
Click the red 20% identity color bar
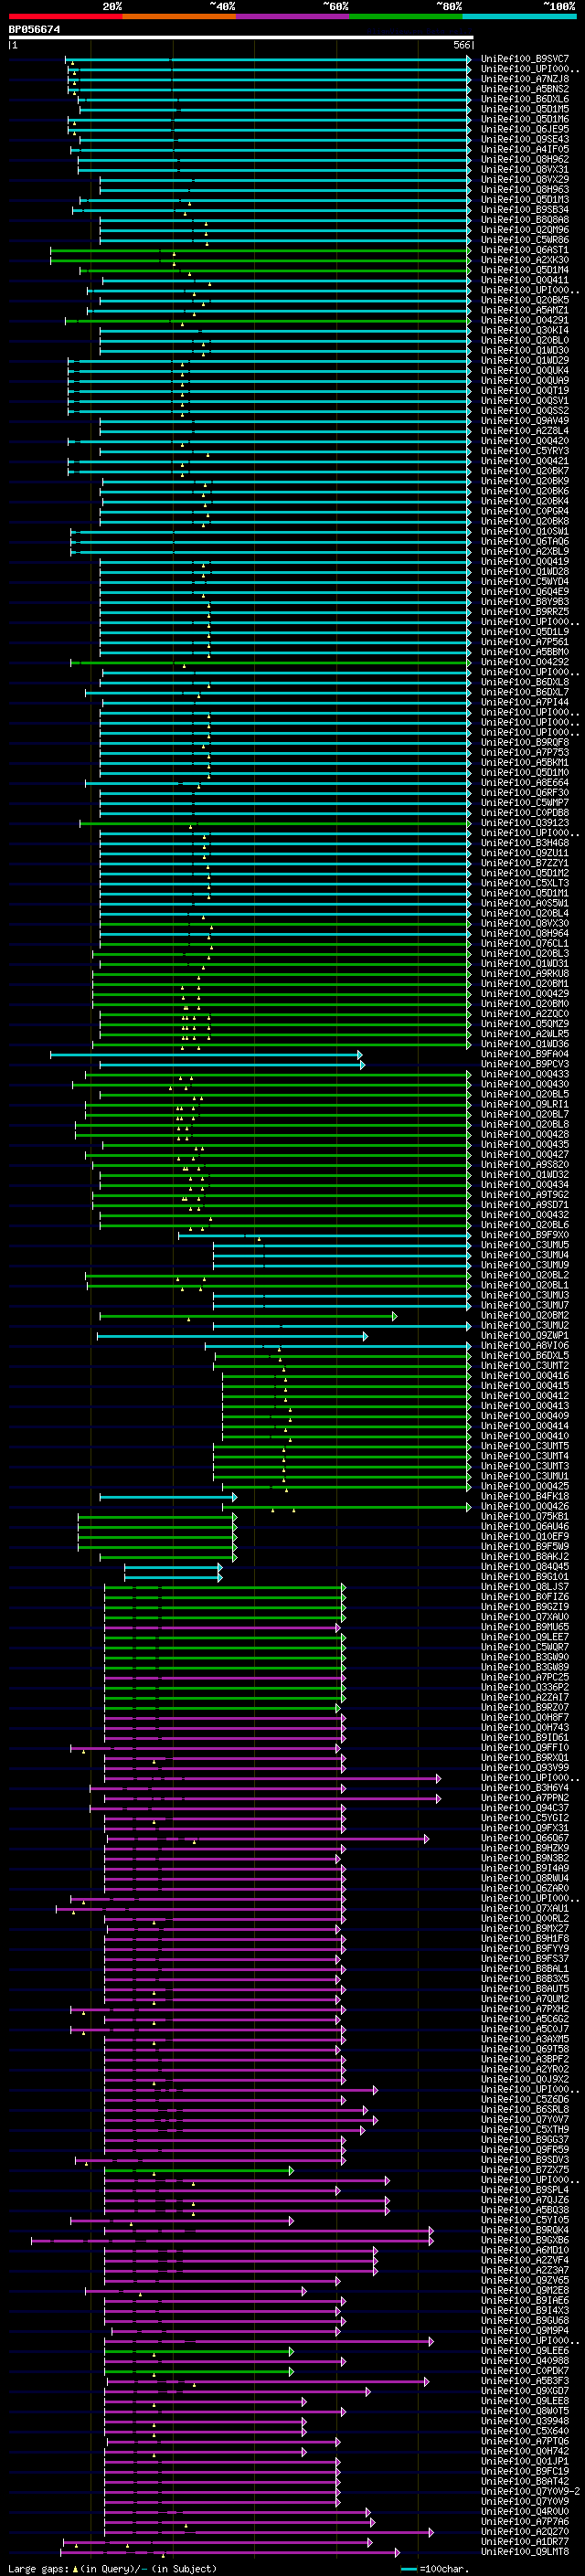[x=65, y=17]
